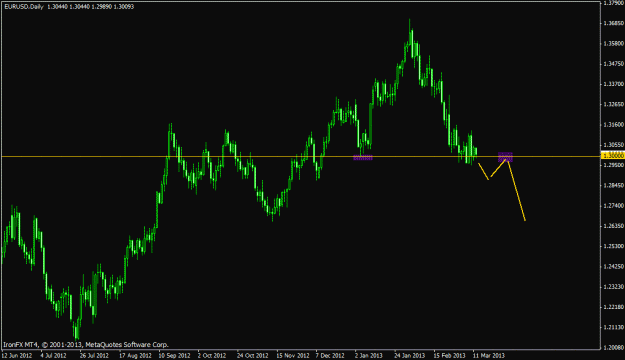
Task: Click the 17 Aug 2012 date label
Action: point(136,355)
